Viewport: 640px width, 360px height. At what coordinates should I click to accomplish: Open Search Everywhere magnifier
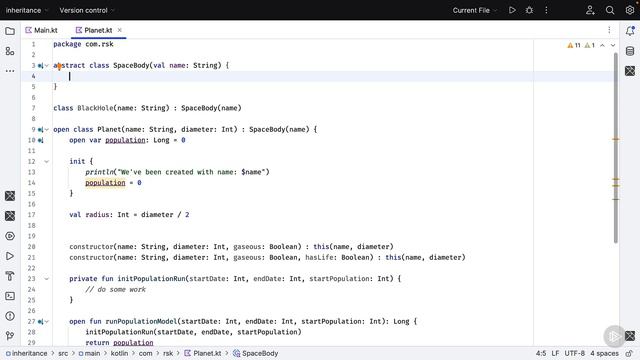click(610, 10)
